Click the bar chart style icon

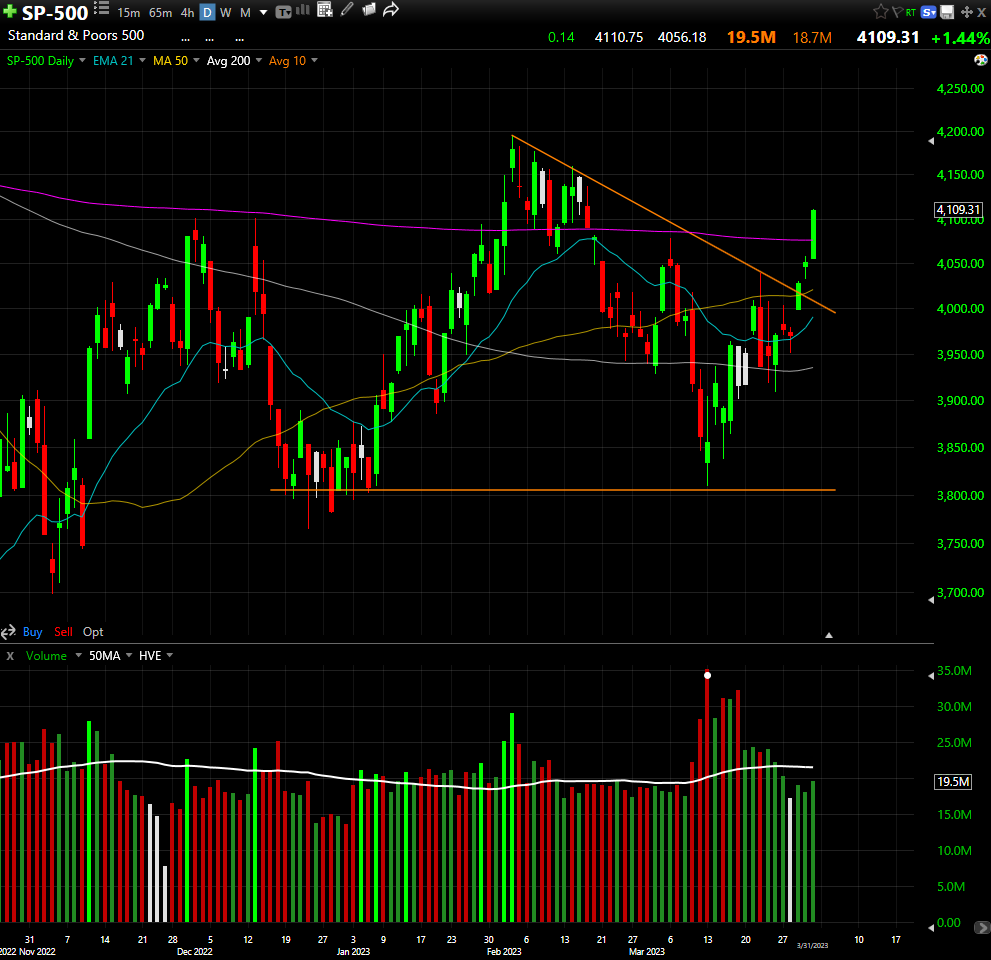pos(303,9)
